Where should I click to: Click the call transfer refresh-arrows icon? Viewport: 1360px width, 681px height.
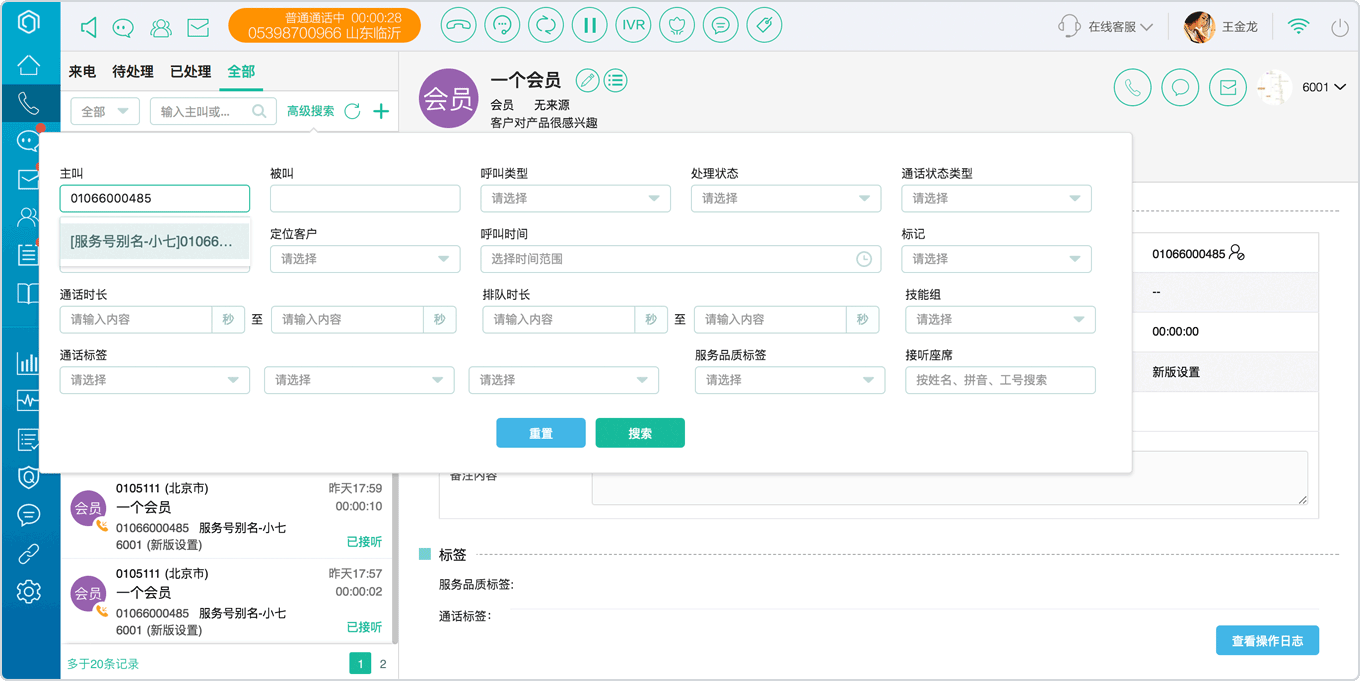(x=546, y=26)
